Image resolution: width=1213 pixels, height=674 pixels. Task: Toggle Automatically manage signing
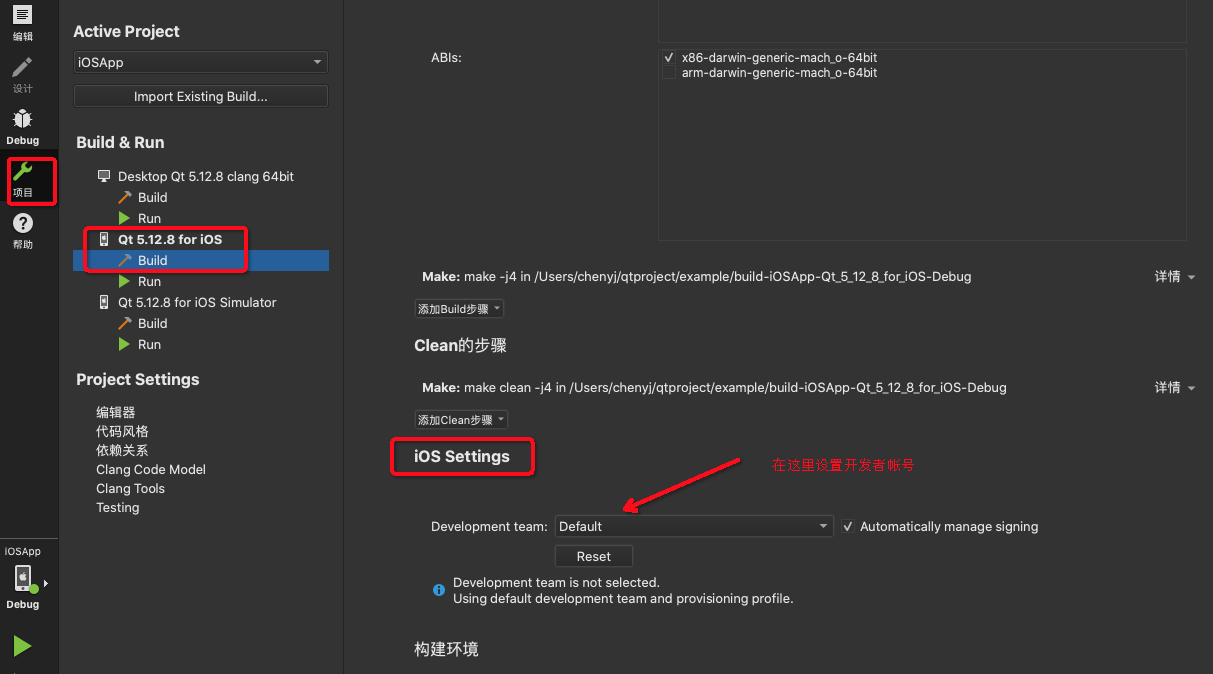[x=848, y=527]
